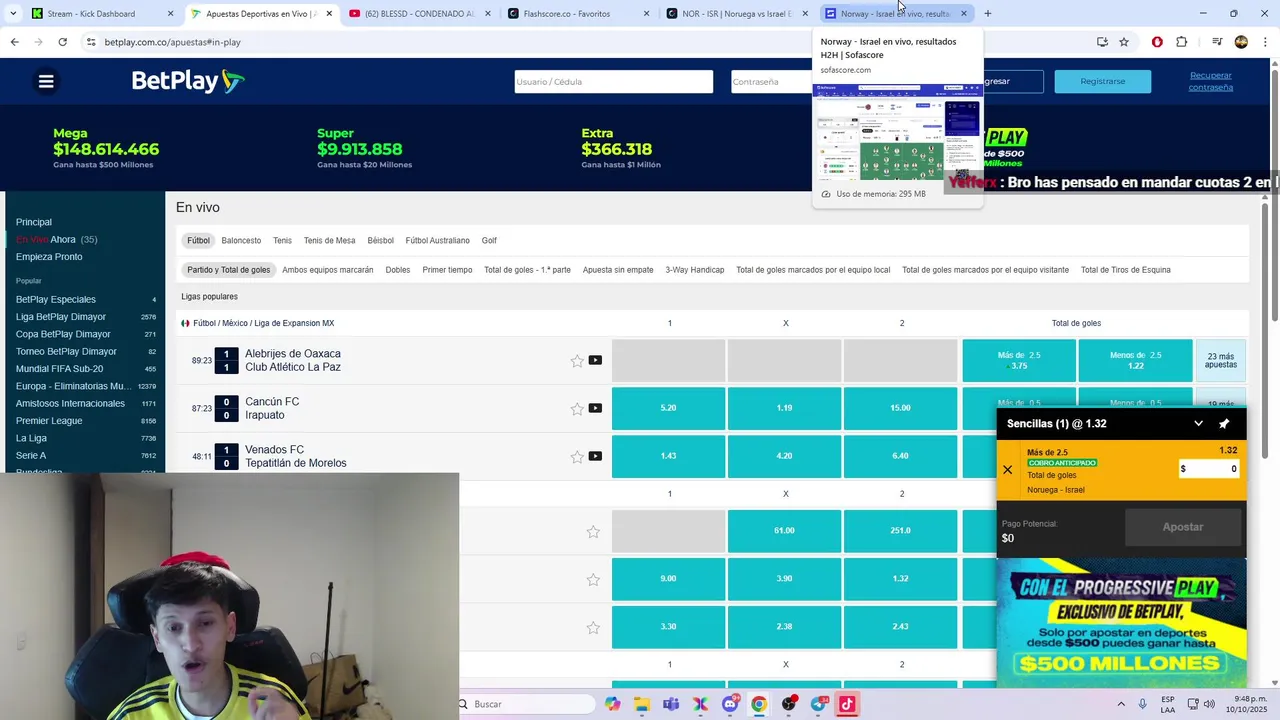Open Liga BetPlay Dimayor in sidebar
This screenshot has width=1280, height=720.
pos(61,317)
